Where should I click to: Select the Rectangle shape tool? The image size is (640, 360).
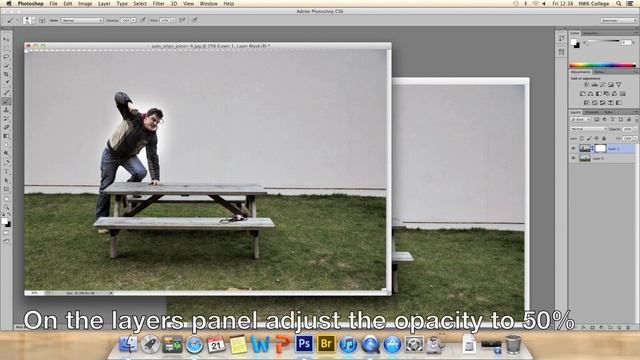click(6, 189)
